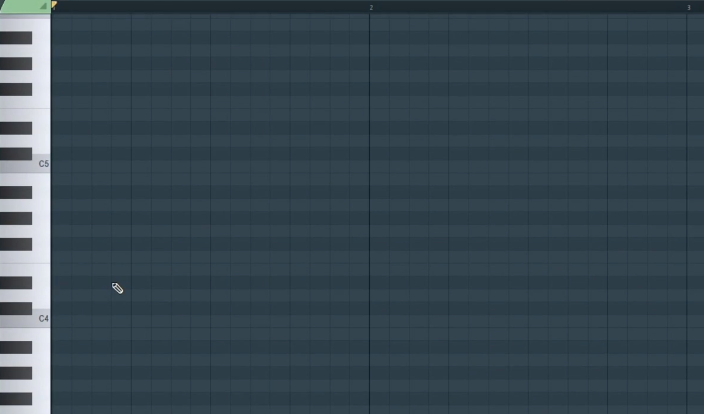Play the C#4 black key above C4
The width and height of the screenshot is (704, 414).
tap(16, 308)
